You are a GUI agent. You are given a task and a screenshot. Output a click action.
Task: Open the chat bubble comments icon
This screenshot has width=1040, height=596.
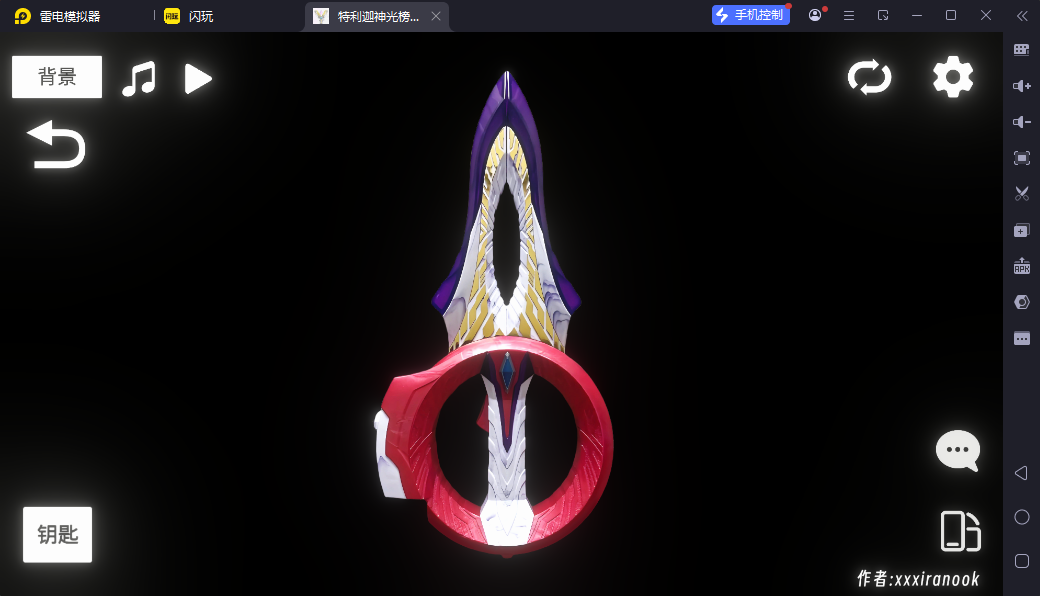pyautogui.click(x=958, y=450)
